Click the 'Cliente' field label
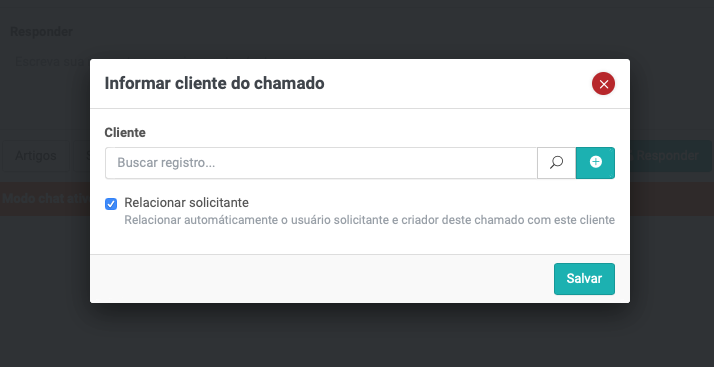Viewport: 714px width, 367px height. [125, 133]
